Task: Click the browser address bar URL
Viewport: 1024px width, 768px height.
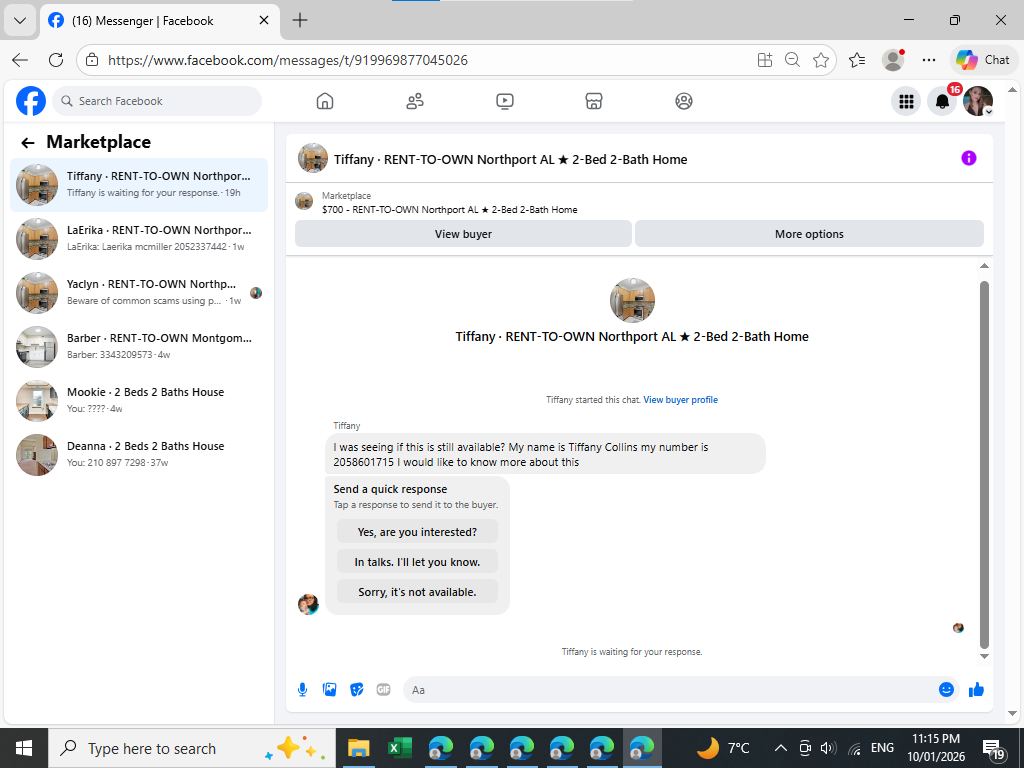Action: click(x=288, y=60)
